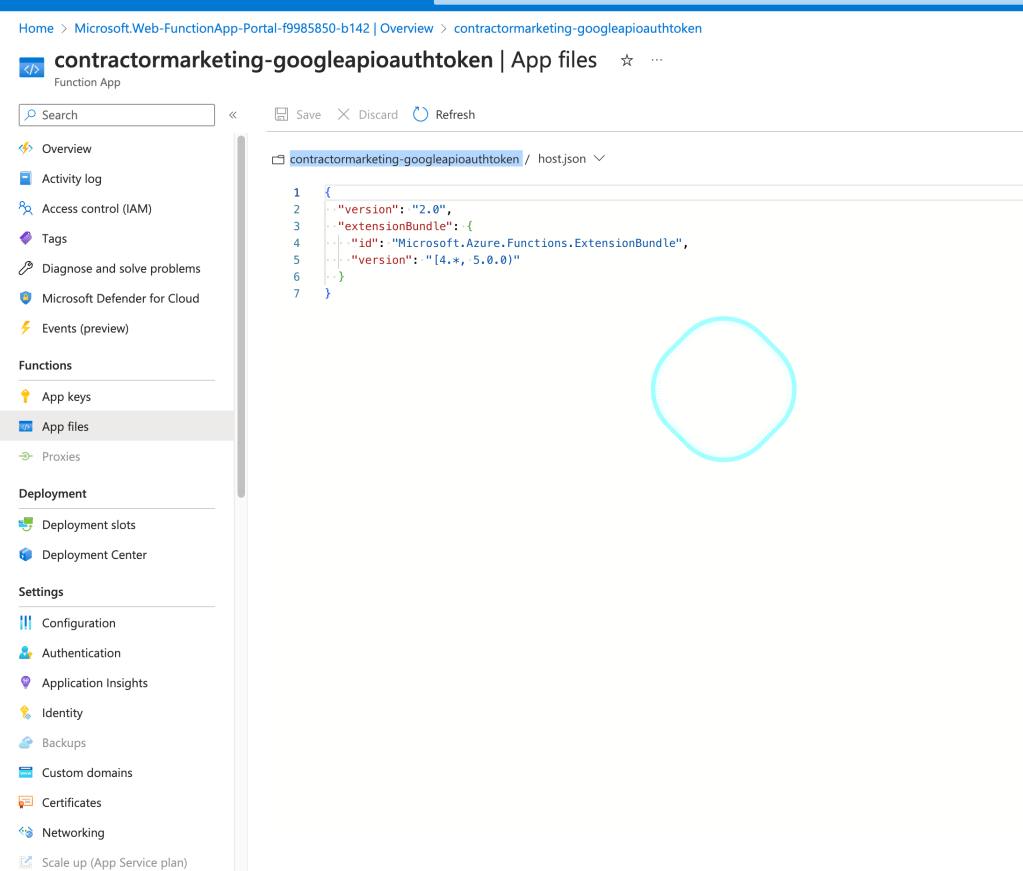Image resolution: width=1023 pixels, height=871 pixels.
Task: Click the Identity key icon
Action: (25, 712)
